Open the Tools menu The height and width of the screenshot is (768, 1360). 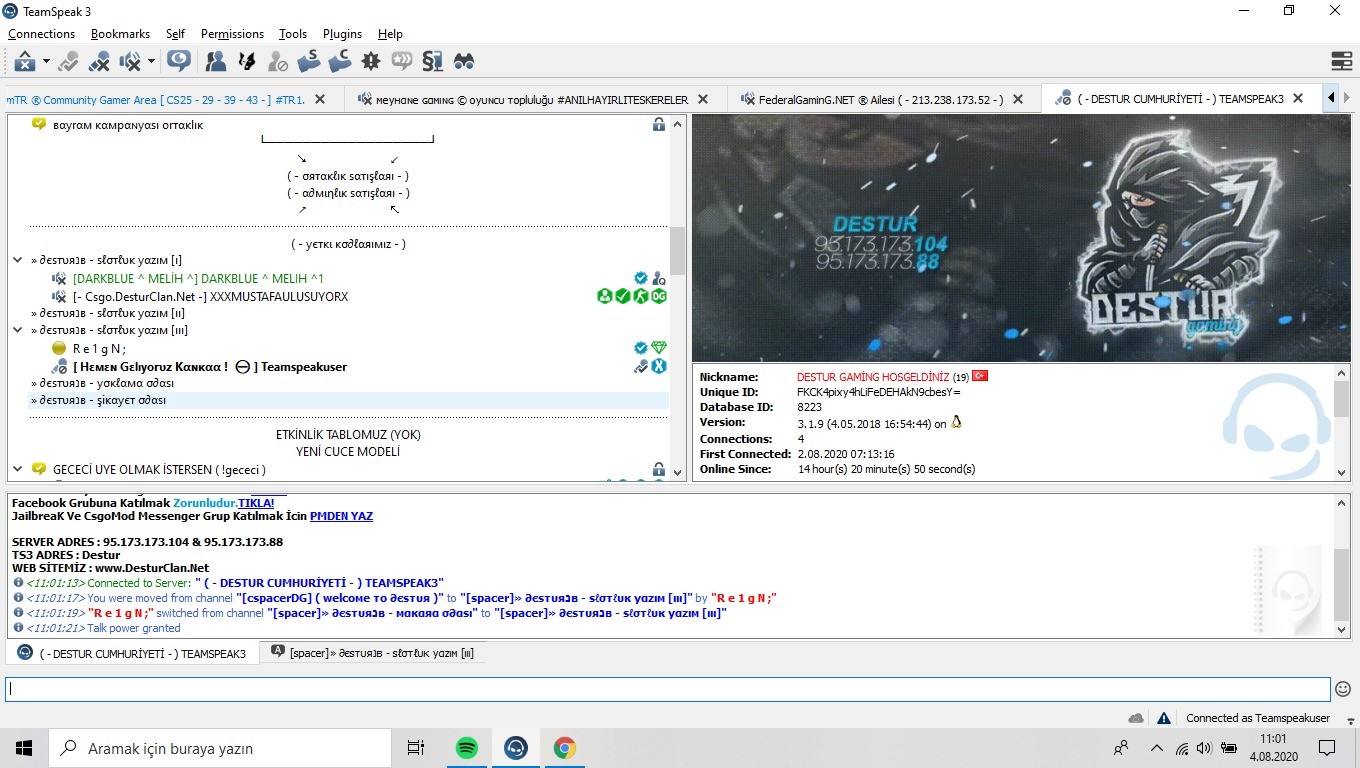point(293,34)
